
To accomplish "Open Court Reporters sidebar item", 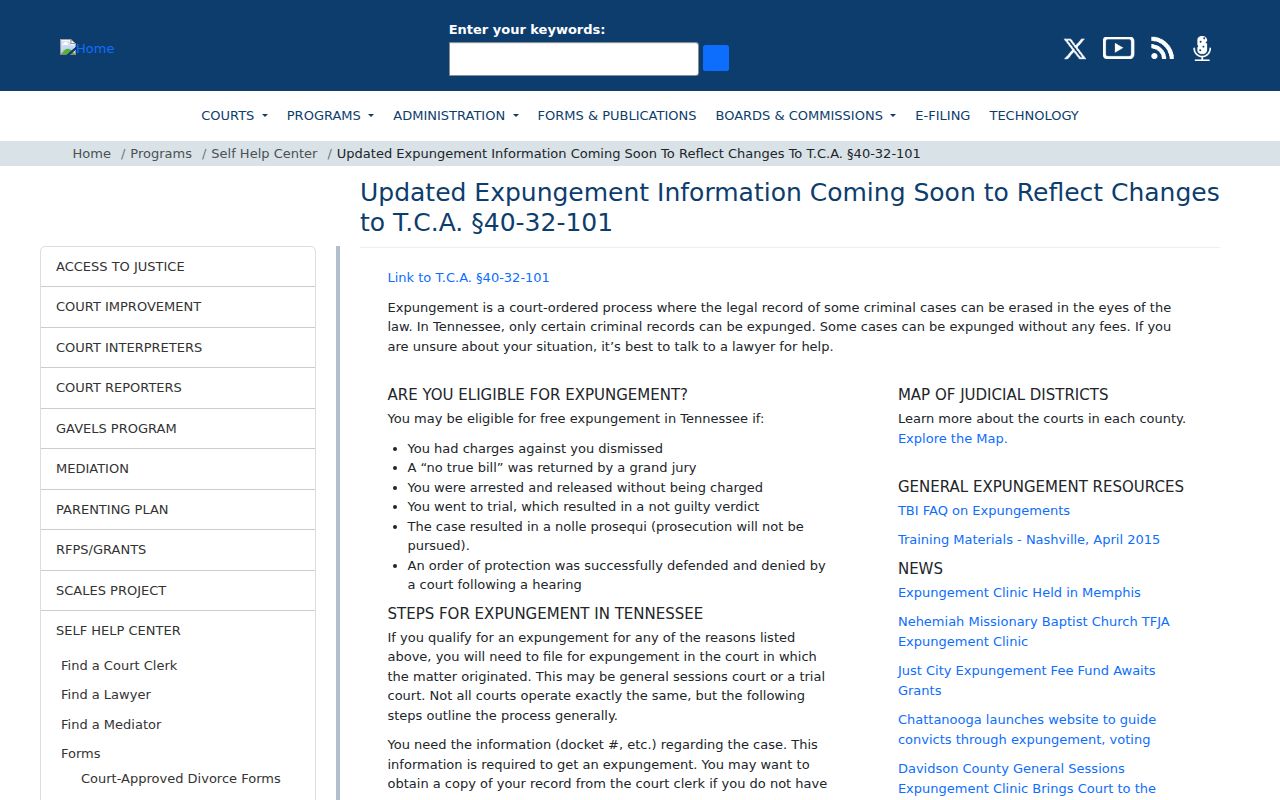I will 178,388.
